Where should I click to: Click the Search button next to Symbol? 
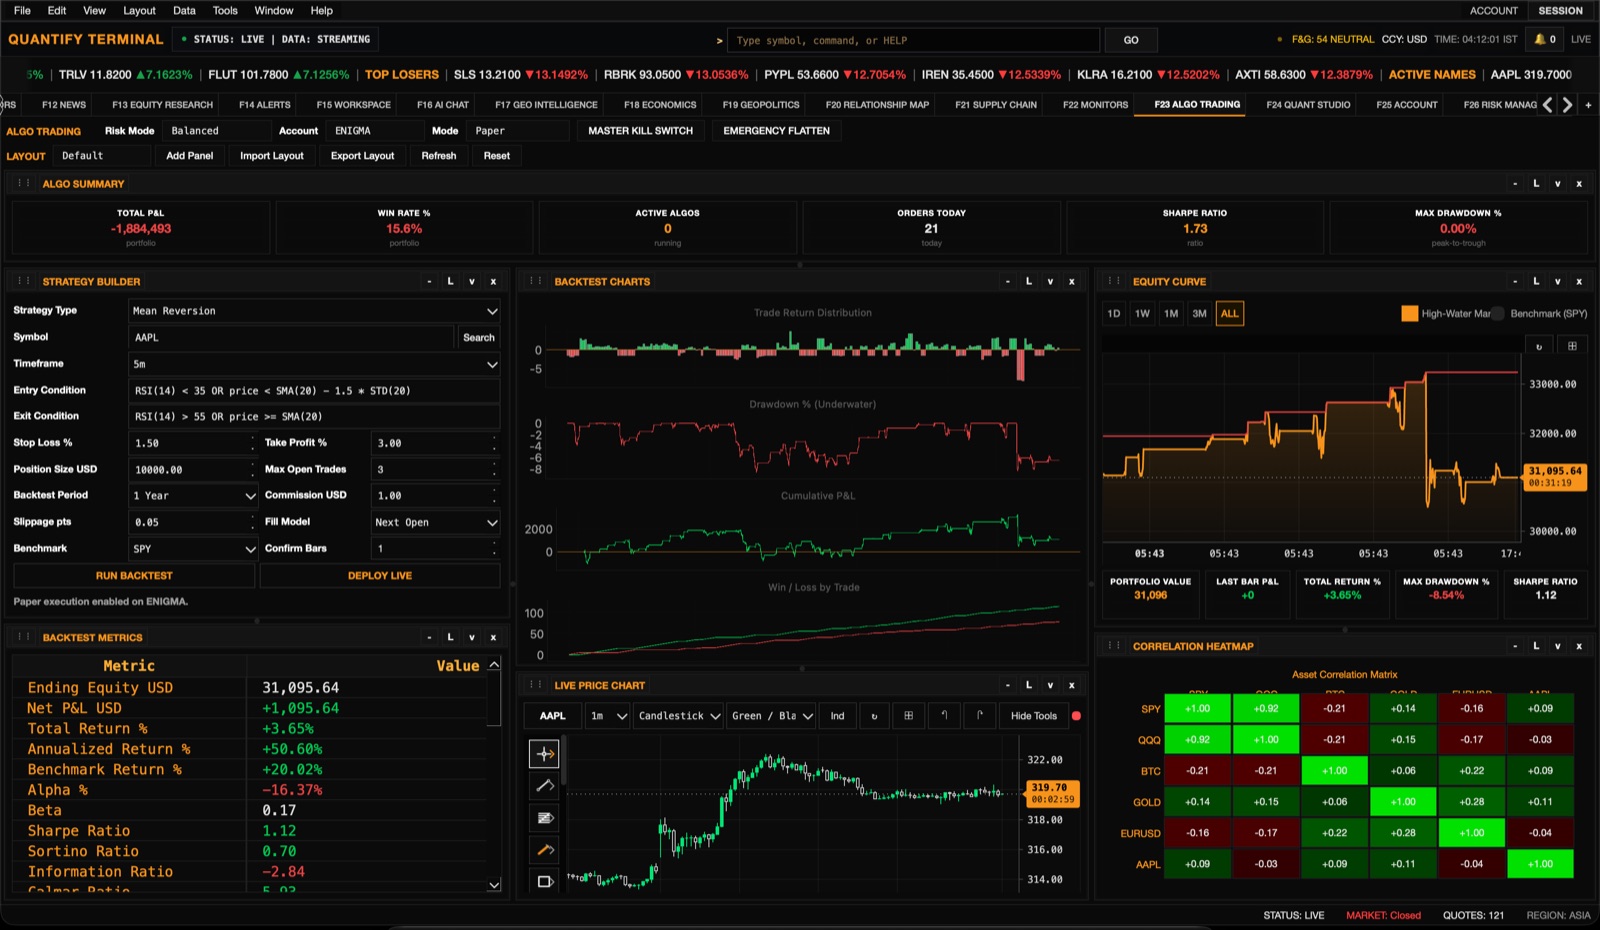pyautogui.click(x=479, y=338)
